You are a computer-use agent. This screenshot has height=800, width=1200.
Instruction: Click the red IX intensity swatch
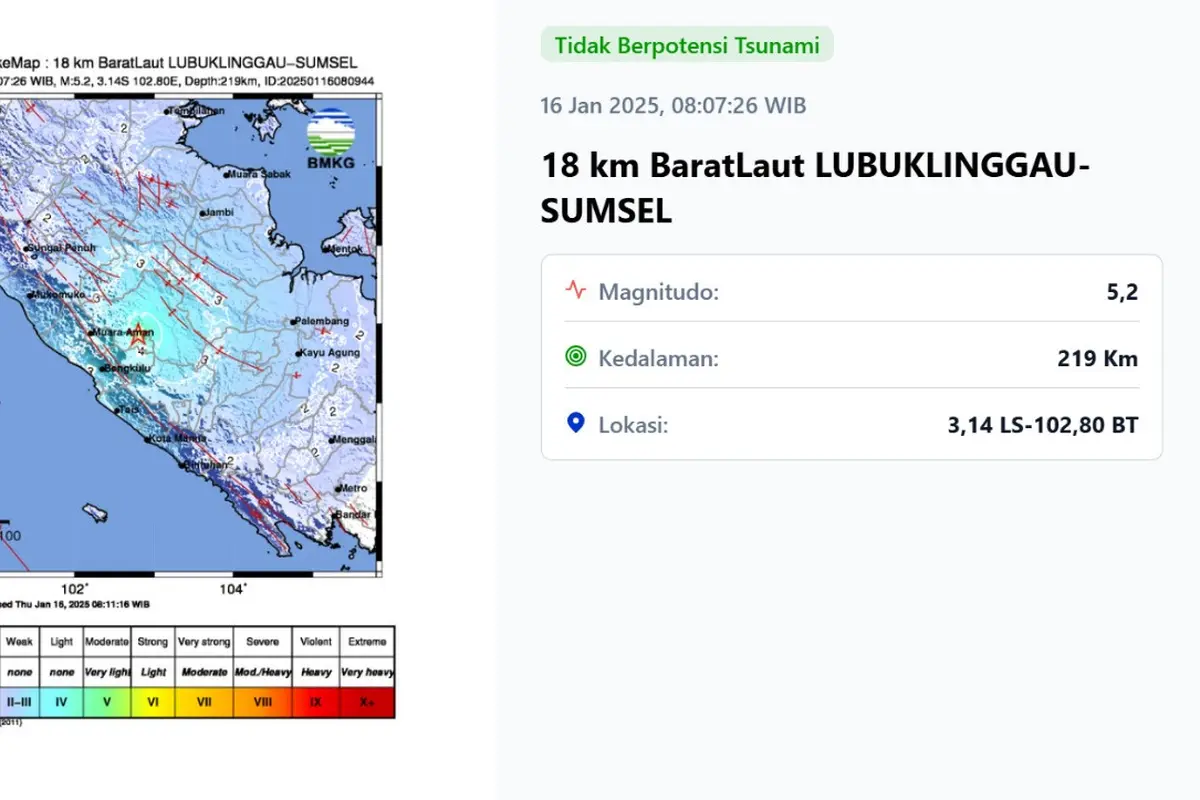(316, 703)
